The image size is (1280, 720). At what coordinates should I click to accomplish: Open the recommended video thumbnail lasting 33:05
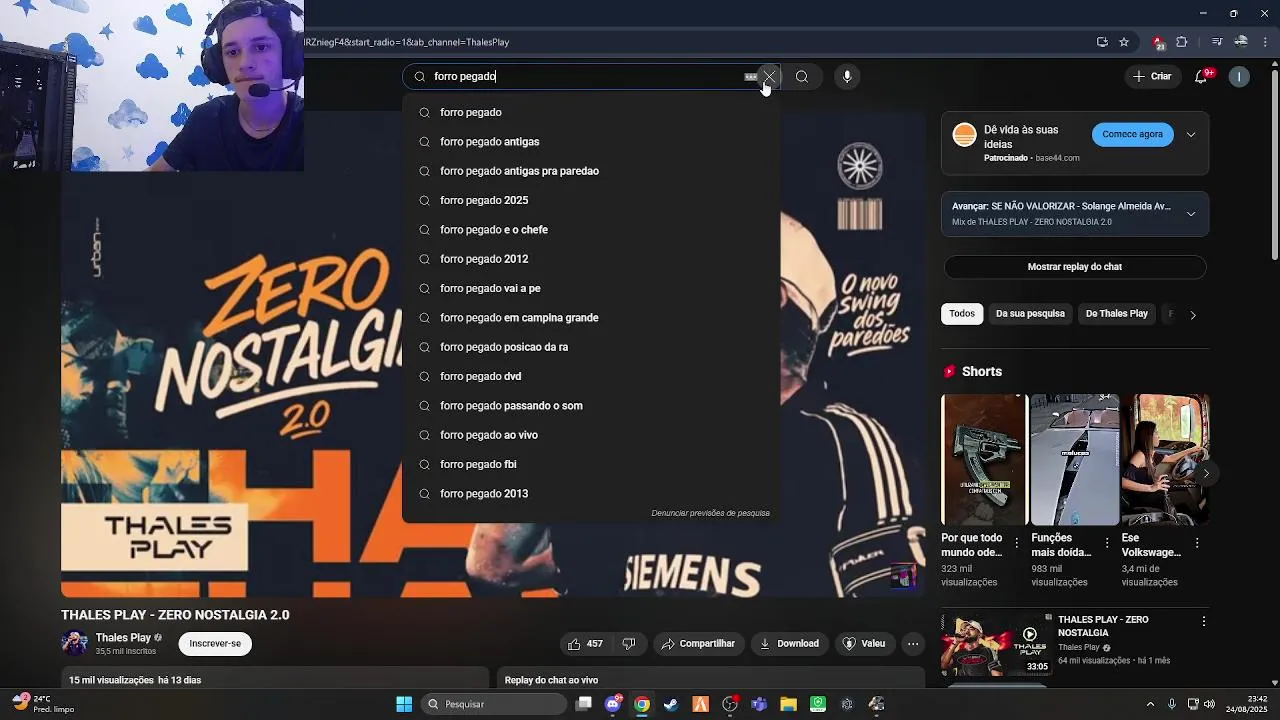click(x=996, y=645)
